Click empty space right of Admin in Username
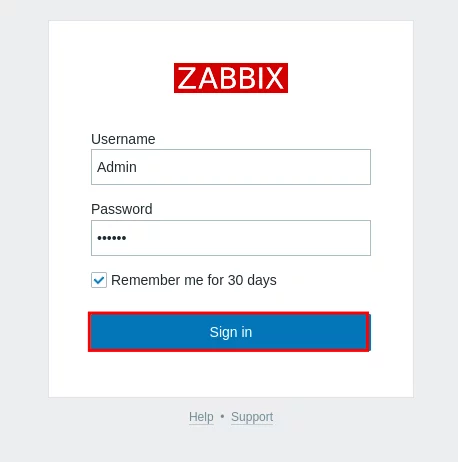Image resolution: width=458 pixels, height=462 pixels. click(253, 167)
